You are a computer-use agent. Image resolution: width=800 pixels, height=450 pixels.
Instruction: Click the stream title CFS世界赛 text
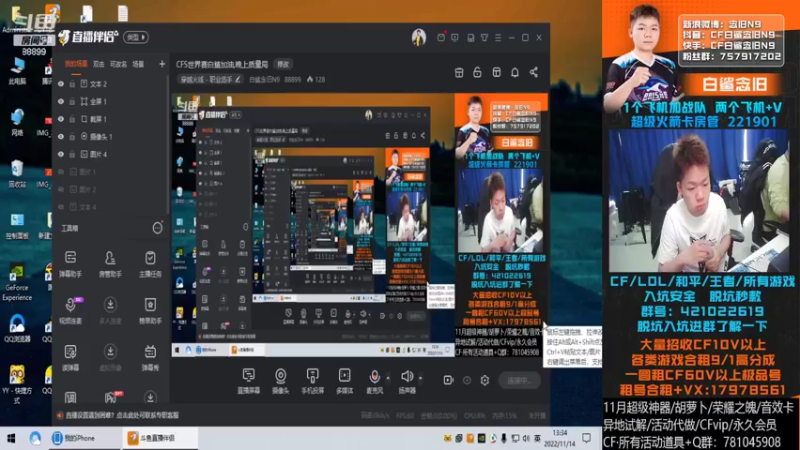click(222, 64)
